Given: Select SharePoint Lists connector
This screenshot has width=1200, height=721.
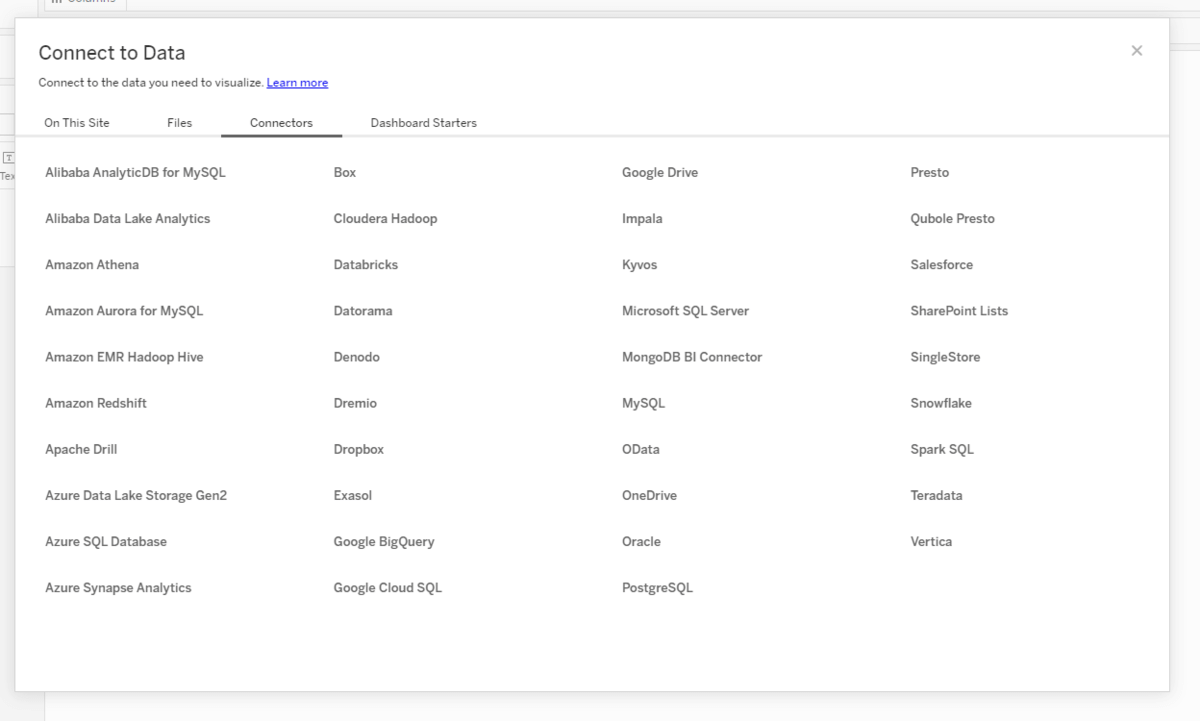Looking at the screenshot, I should [x=959, y=311].
